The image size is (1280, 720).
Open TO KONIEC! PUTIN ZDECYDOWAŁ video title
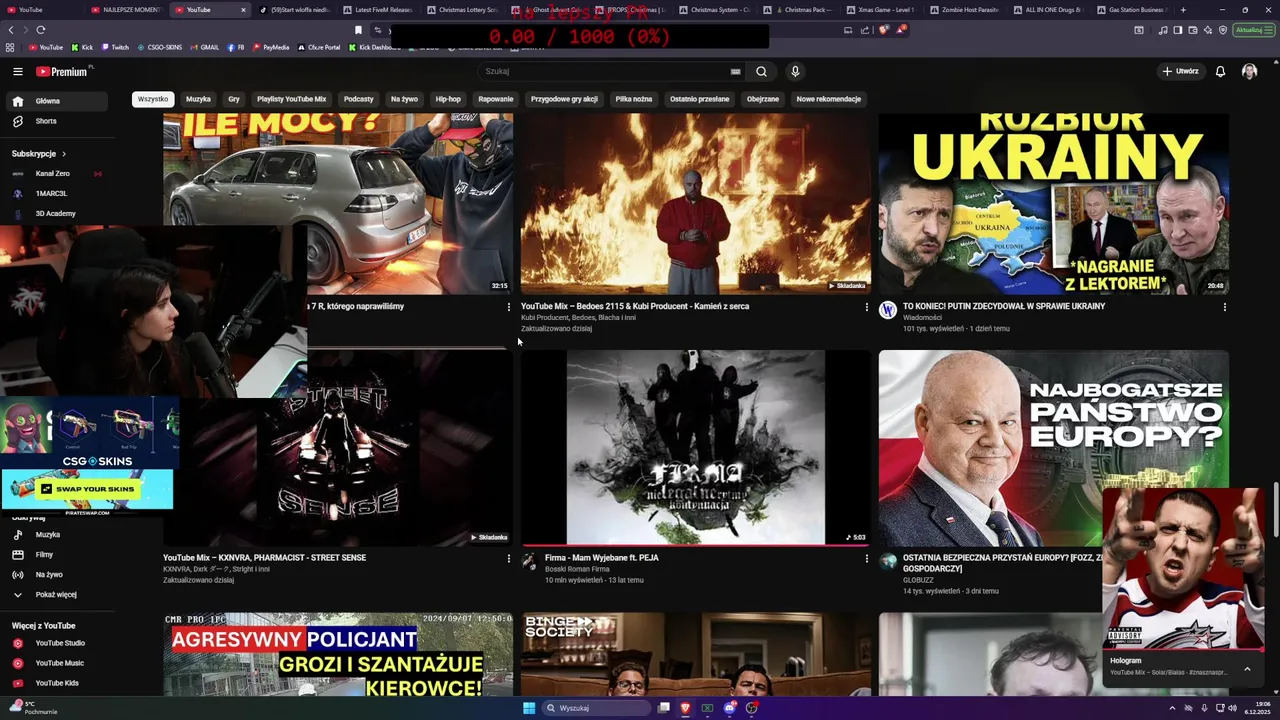tap(1004, 306)
